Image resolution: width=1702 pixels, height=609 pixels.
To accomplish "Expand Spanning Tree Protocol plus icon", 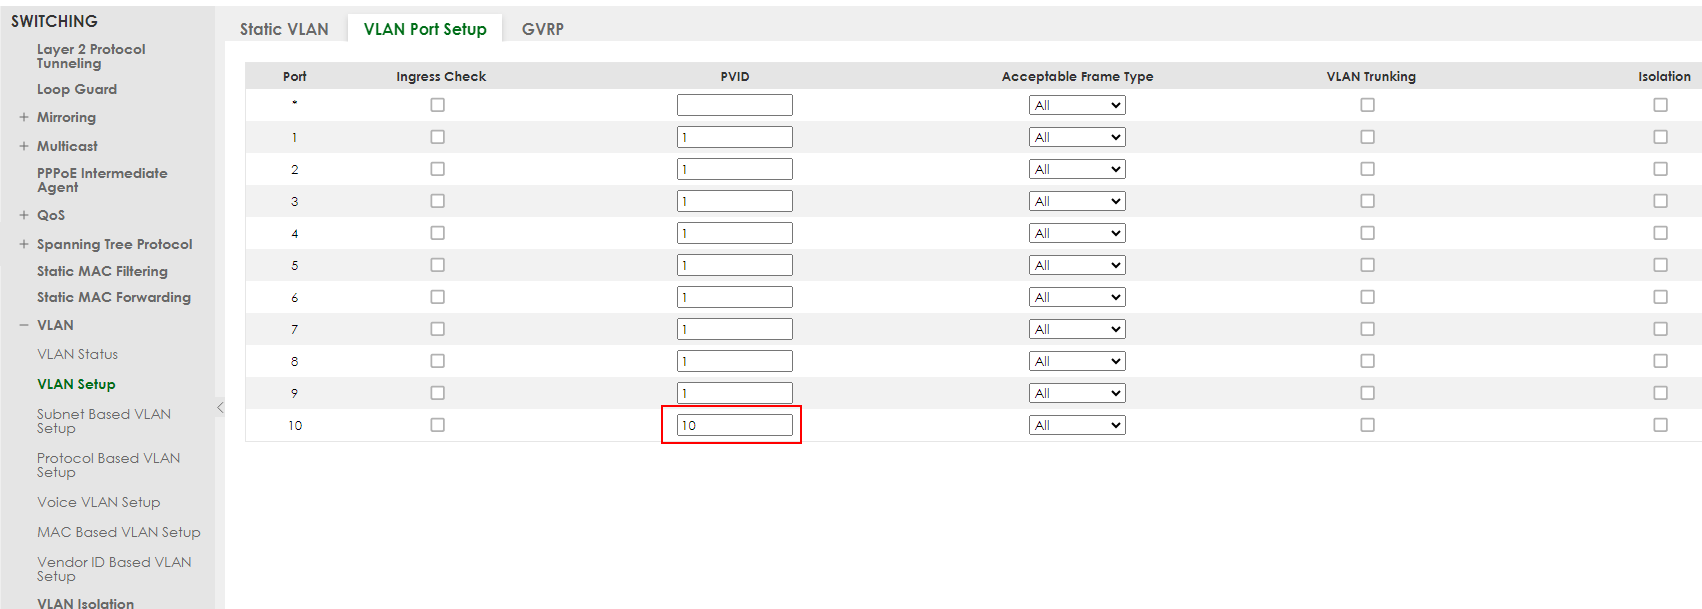I will tap(24, 244).
